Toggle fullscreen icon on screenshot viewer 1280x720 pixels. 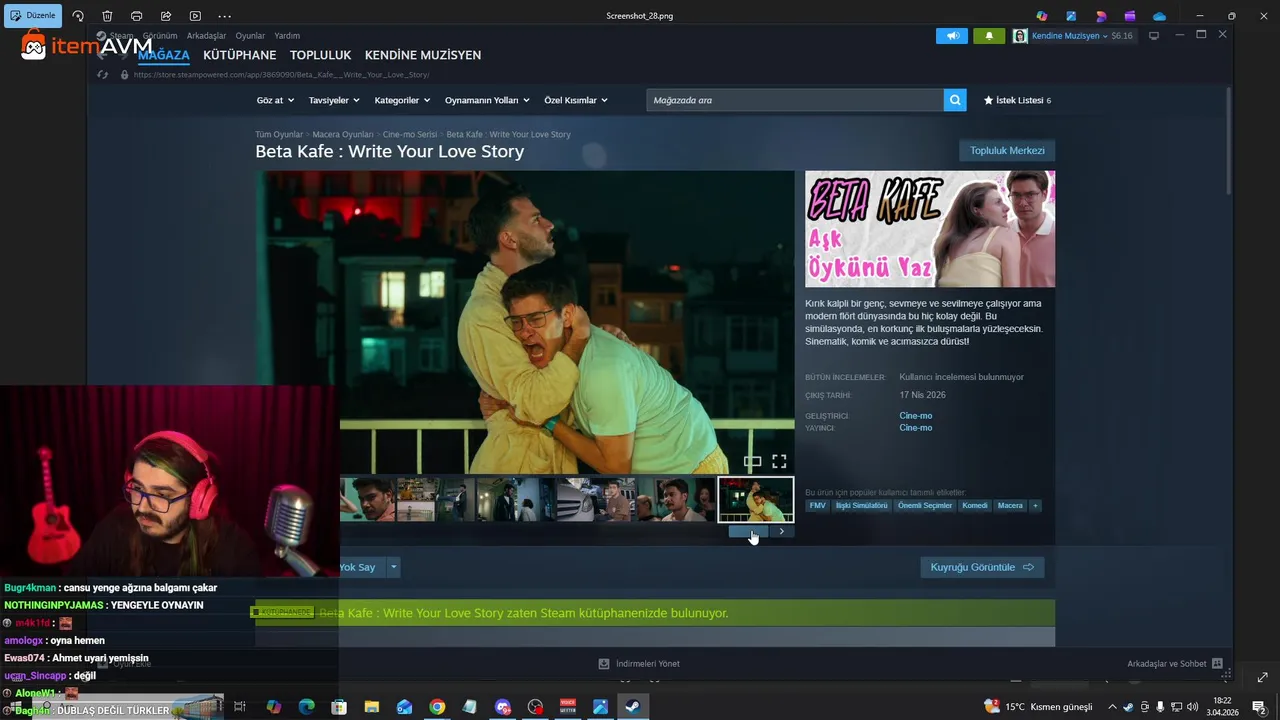[779, 461]
